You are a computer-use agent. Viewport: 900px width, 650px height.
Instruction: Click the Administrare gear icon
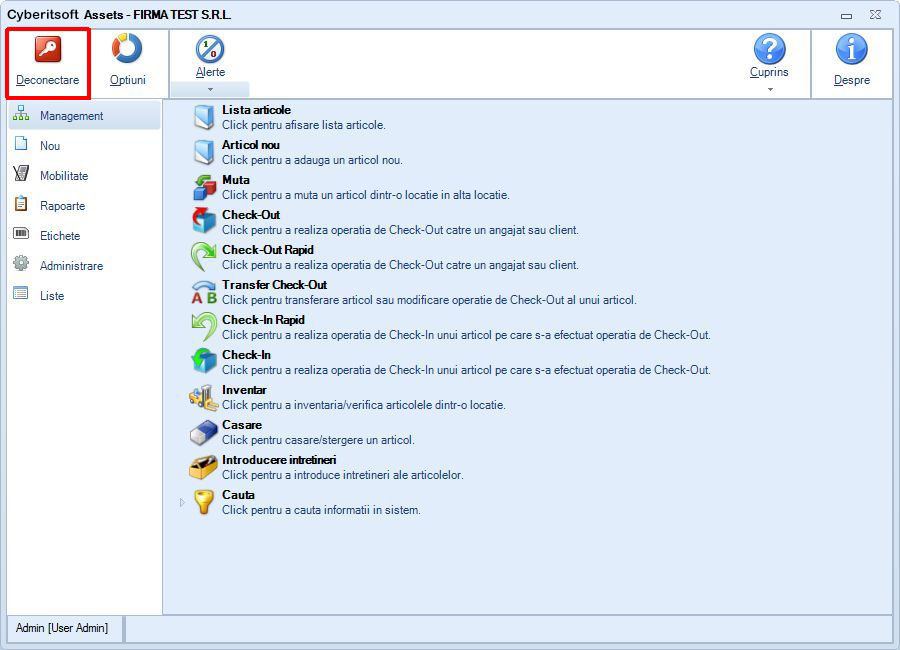[x=21, y=263]
